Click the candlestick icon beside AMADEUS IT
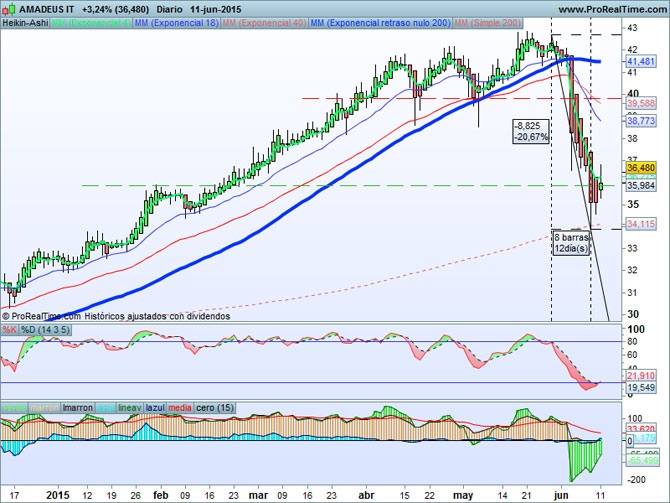This screenshot has height=503, width=670. click(9, 9)
